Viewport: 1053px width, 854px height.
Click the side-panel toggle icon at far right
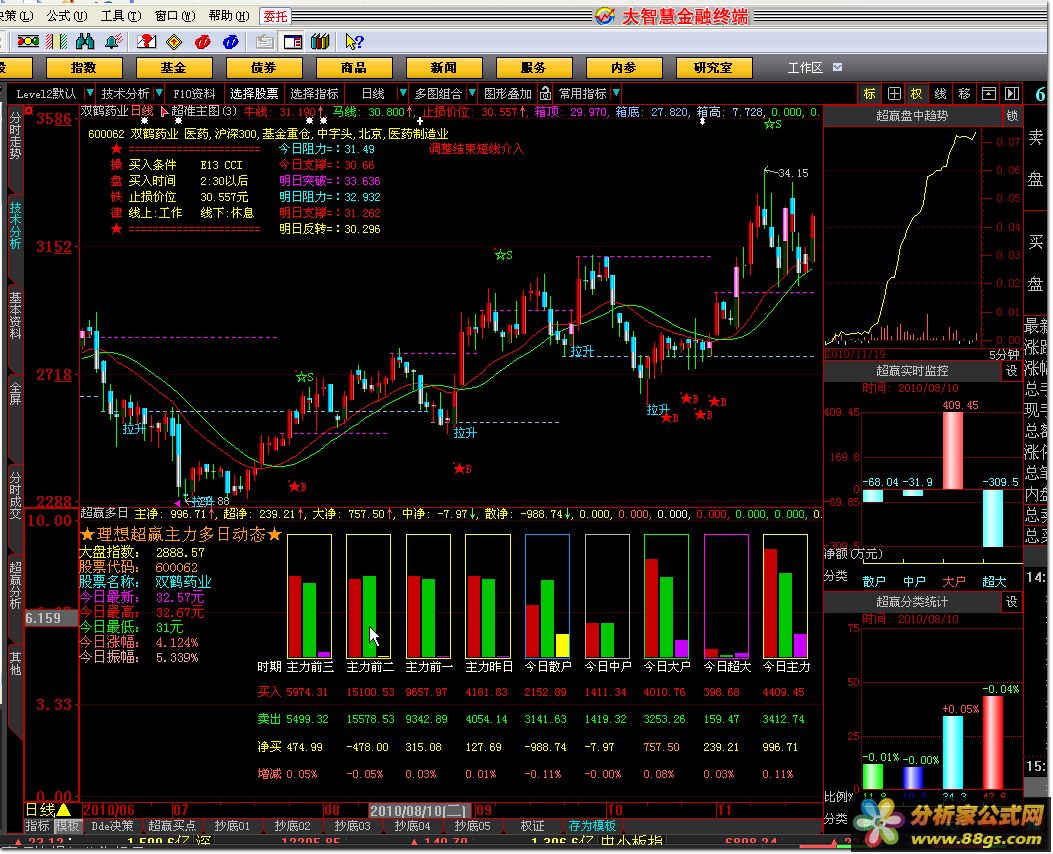tap(1012, 93)
